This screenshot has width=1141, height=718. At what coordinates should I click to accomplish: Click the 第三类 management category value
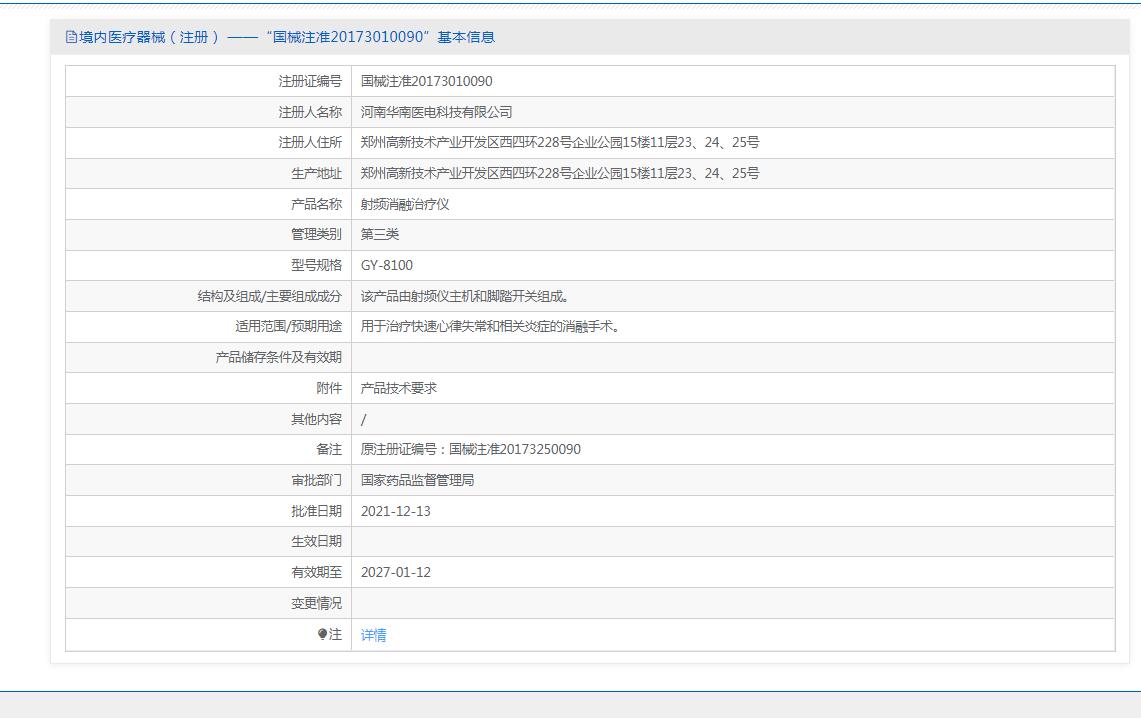click(380, 234)
